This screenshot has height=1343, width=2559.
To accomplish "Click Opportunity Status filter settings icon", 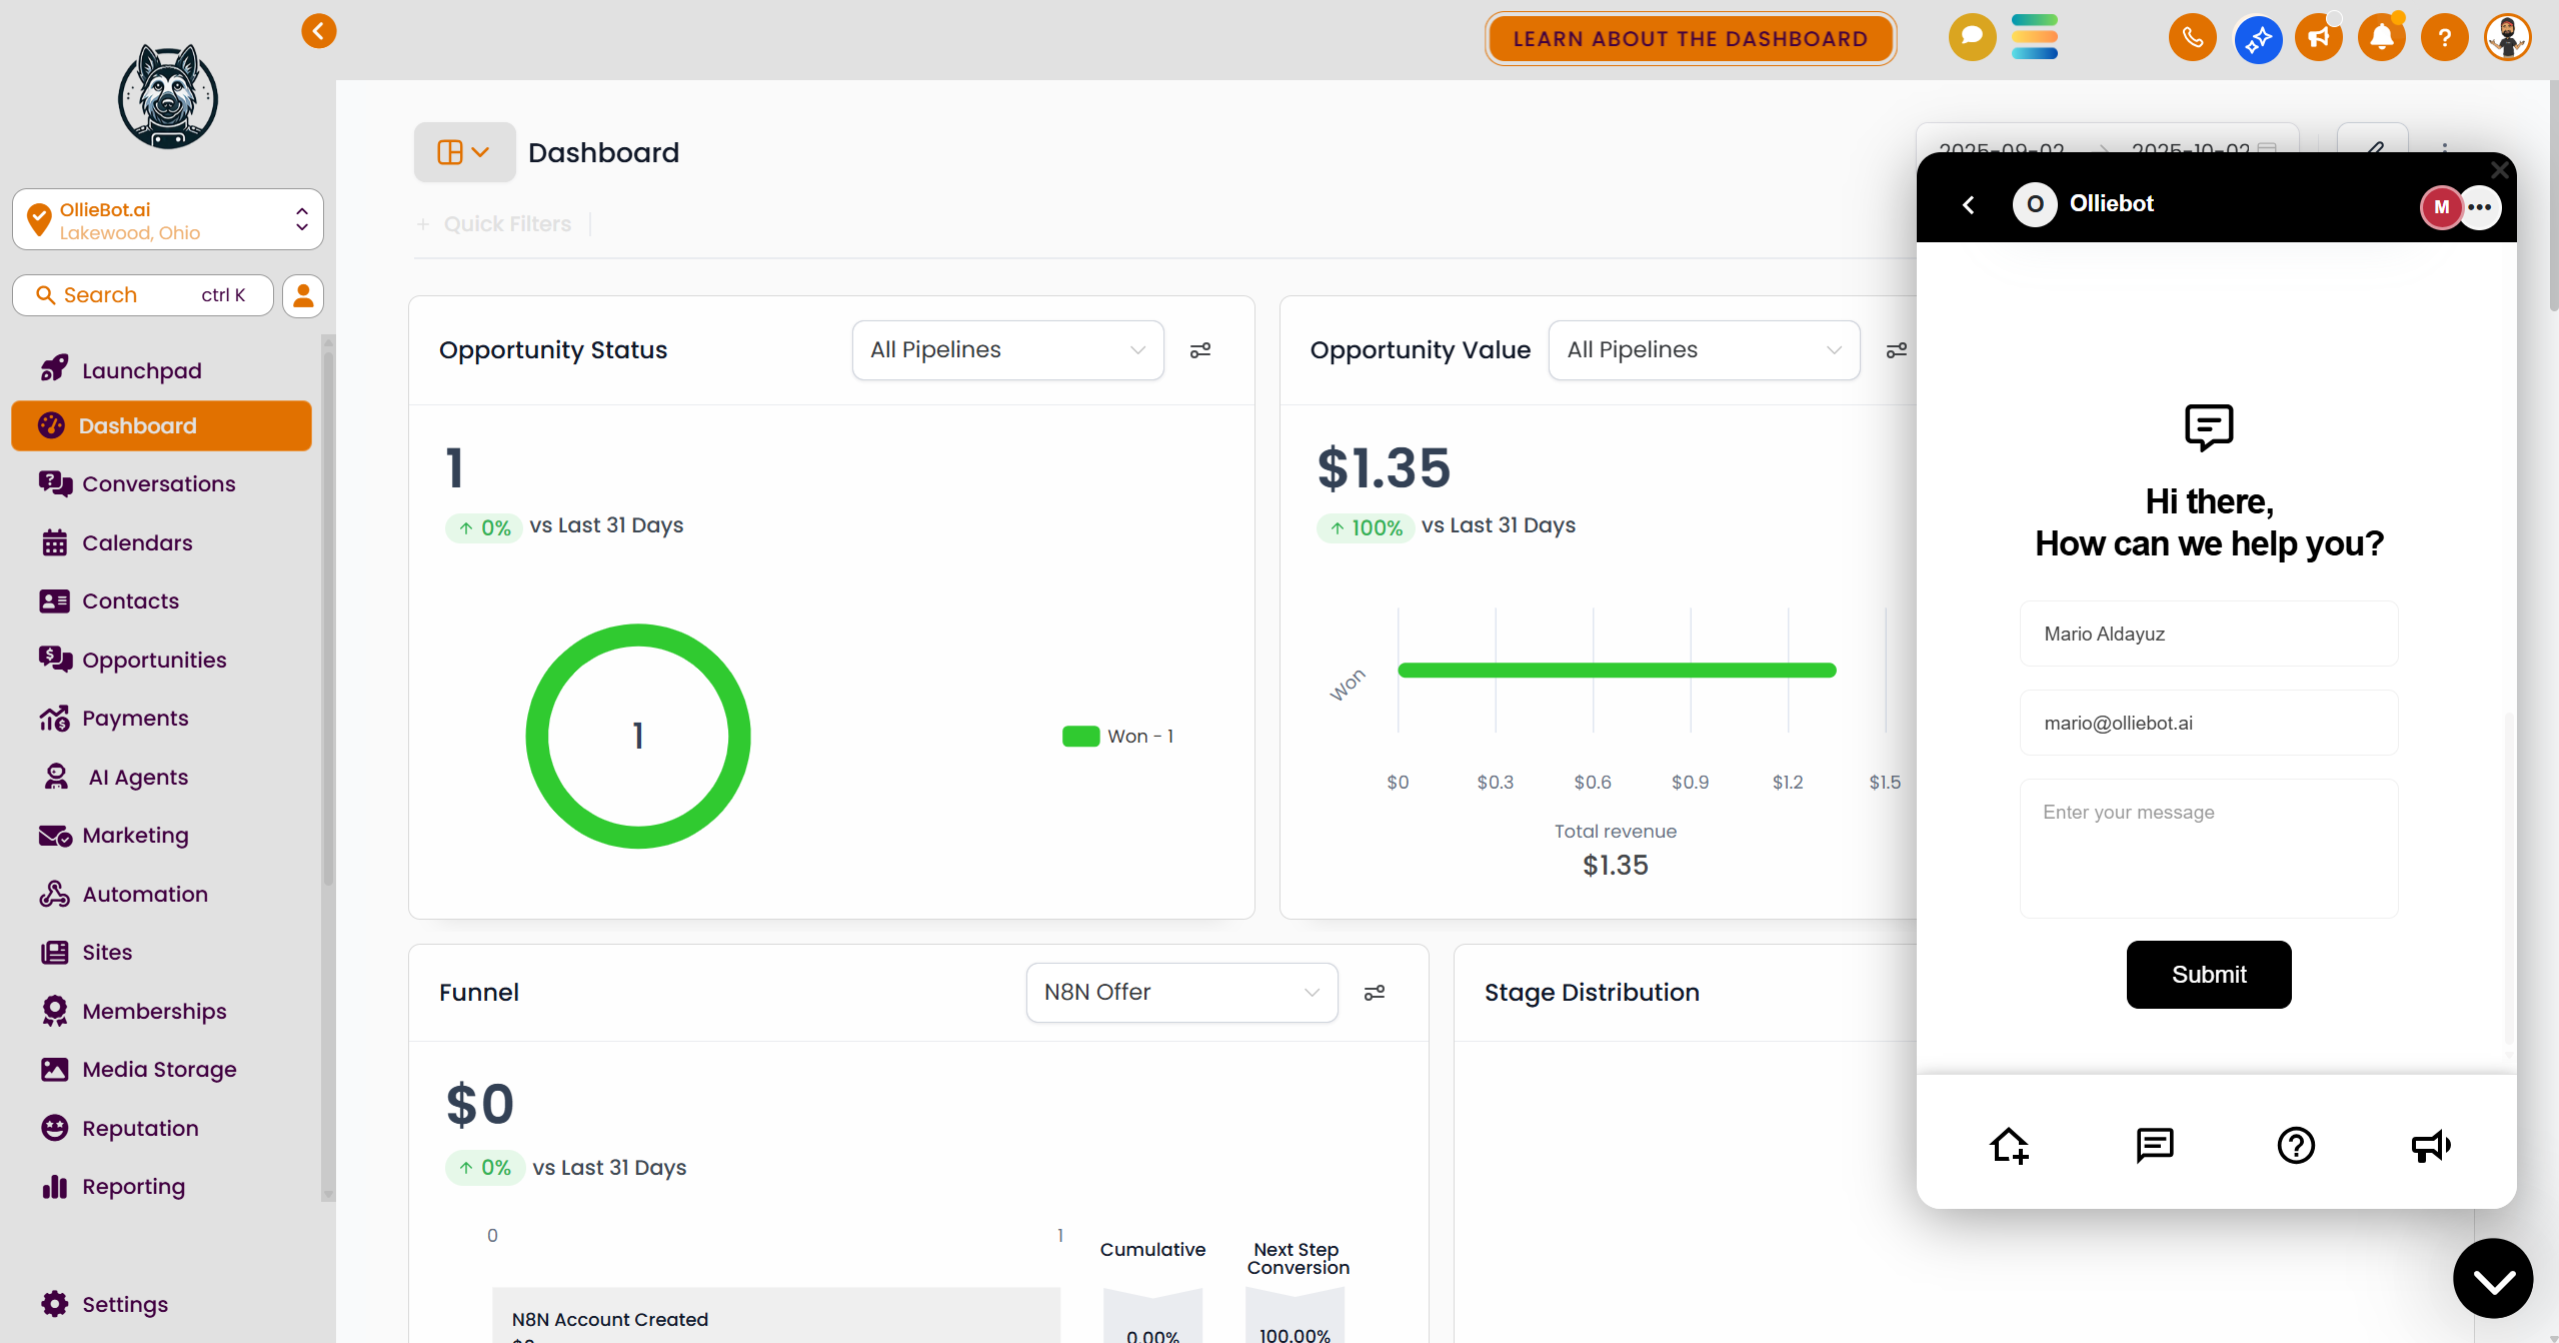I will tap(1200, 350).
